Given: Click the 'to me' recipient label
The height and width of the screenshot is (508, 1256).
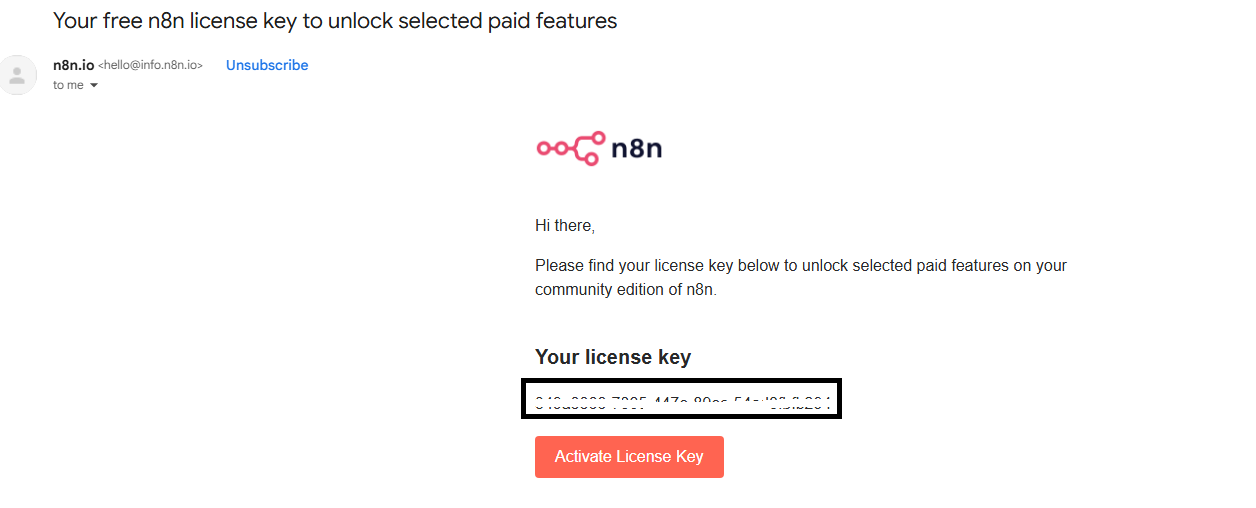Looking at the screenshot, I should [x=68, y=85].
